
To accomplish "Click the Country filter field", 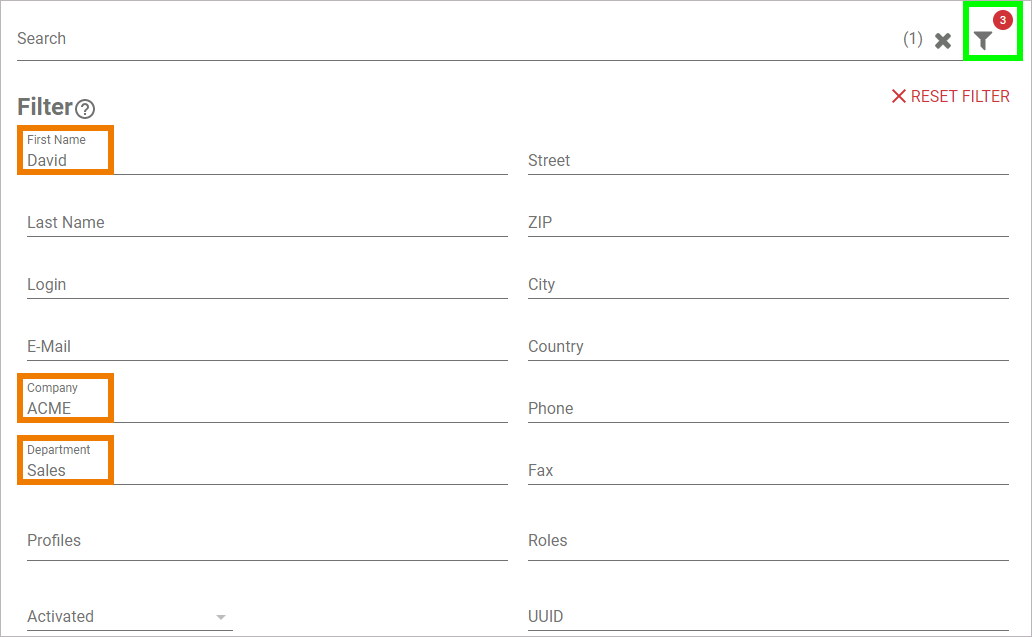I will tap(767, 347).
